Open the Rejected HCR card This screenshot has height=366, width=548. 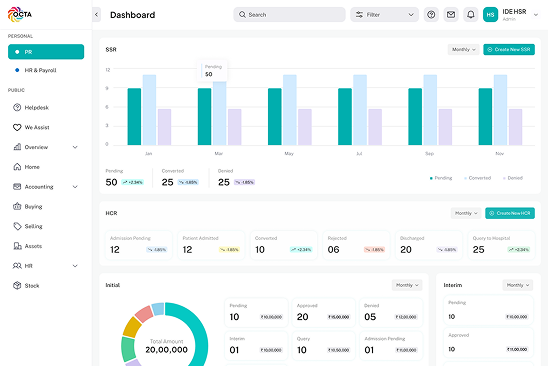click(x=356, y=245)
